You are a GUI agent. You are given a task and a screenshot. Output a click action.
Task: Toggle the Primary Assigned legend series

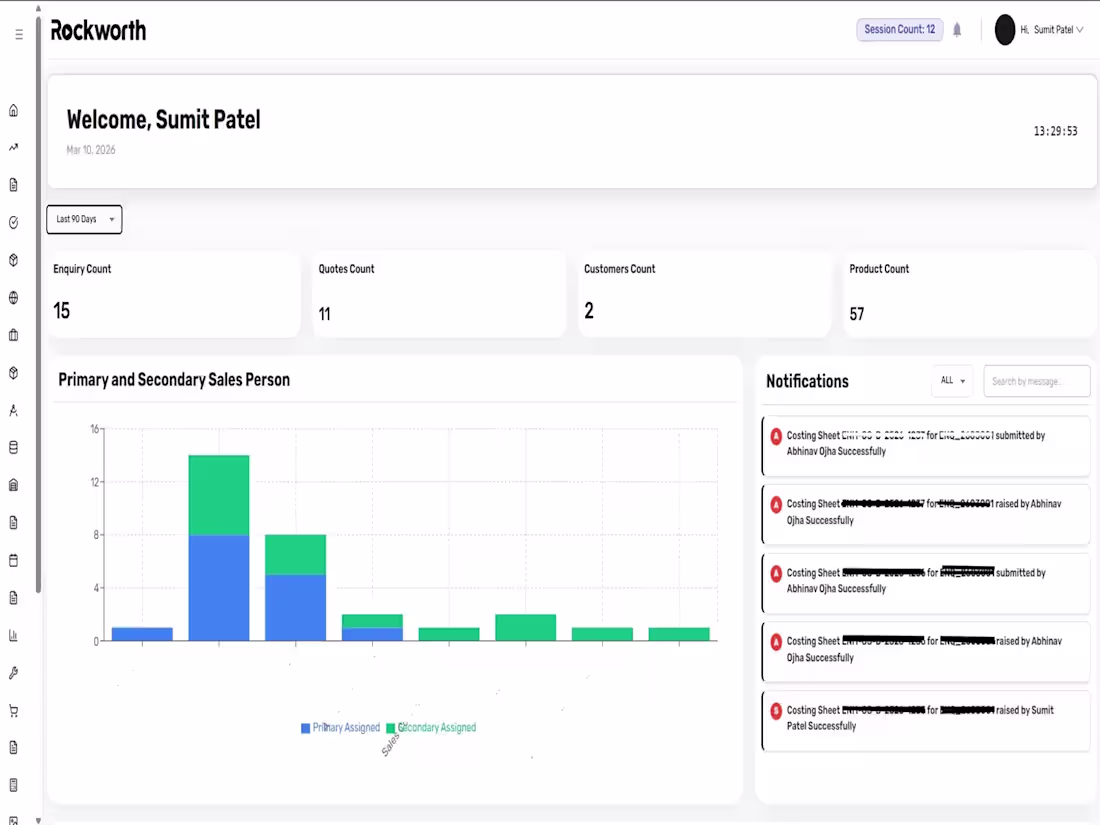340,727
